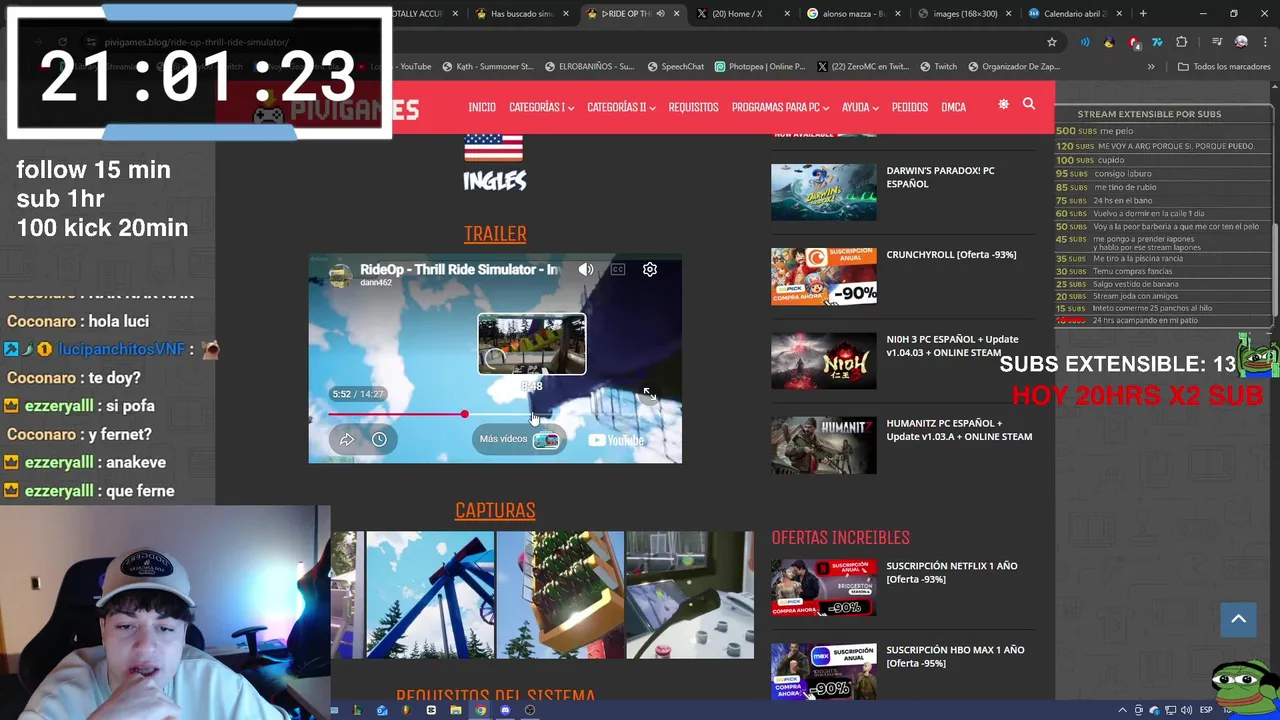Mute the RideOp trailer video volume
The image size is (1280, 720).
pyautogui.click(x=586, y=269)
